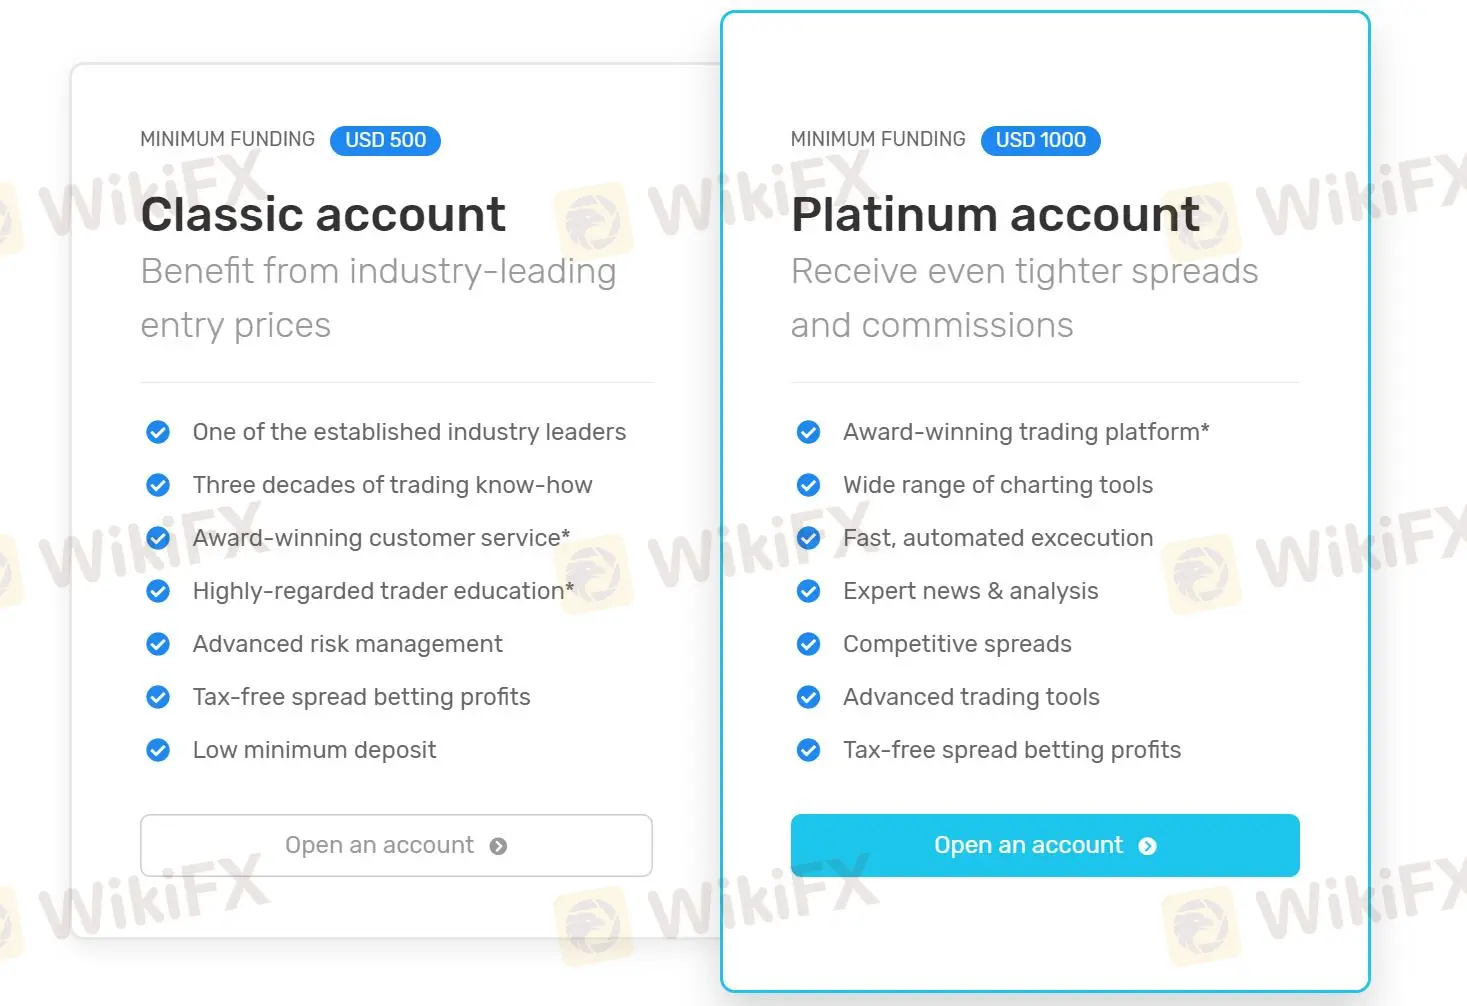Viewport: 1467px width, 1006px height.
Task: Click checkmark next to Low minimum deposit
Action: pyautogui.click(x=158, y=750)
